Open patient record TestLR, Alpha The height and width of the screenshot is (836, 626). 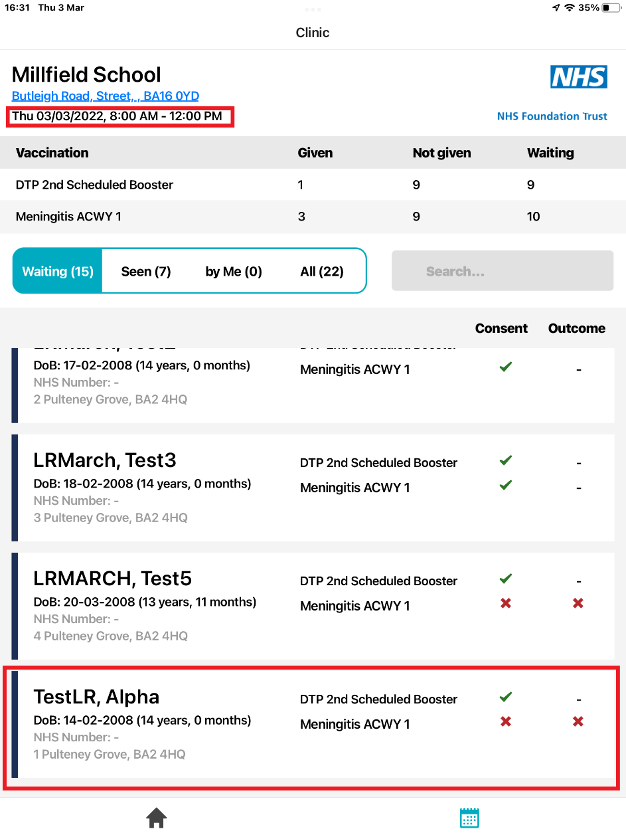coord(96,697)
